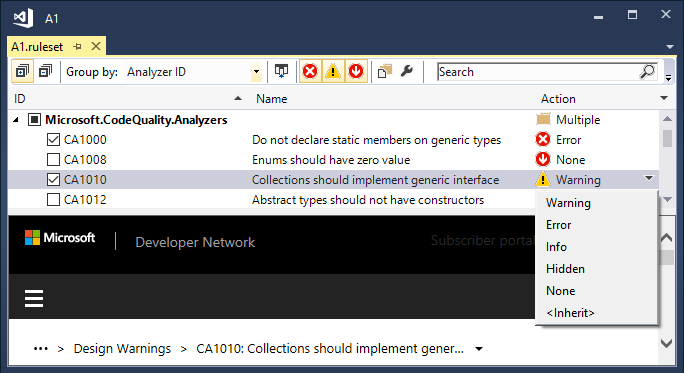Open CA1010 Collections breadcrumb link
The image size is (684, 373).
click(x=330, y=349)
